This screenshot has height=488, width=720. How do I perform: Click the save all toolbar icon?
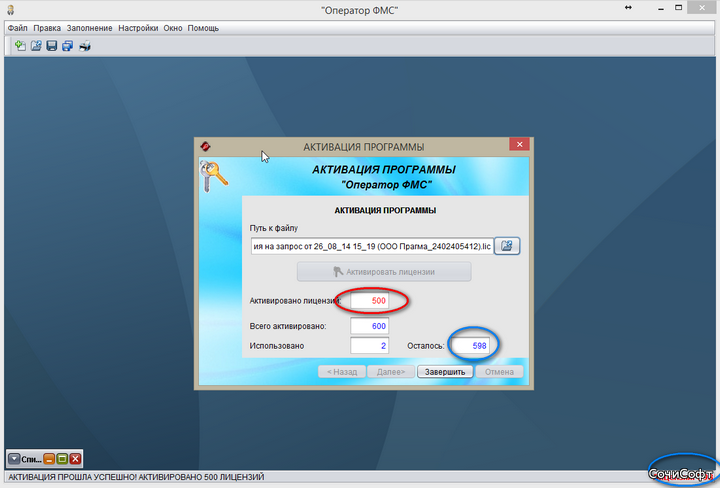pyautogui.click(x=68, y=45)
